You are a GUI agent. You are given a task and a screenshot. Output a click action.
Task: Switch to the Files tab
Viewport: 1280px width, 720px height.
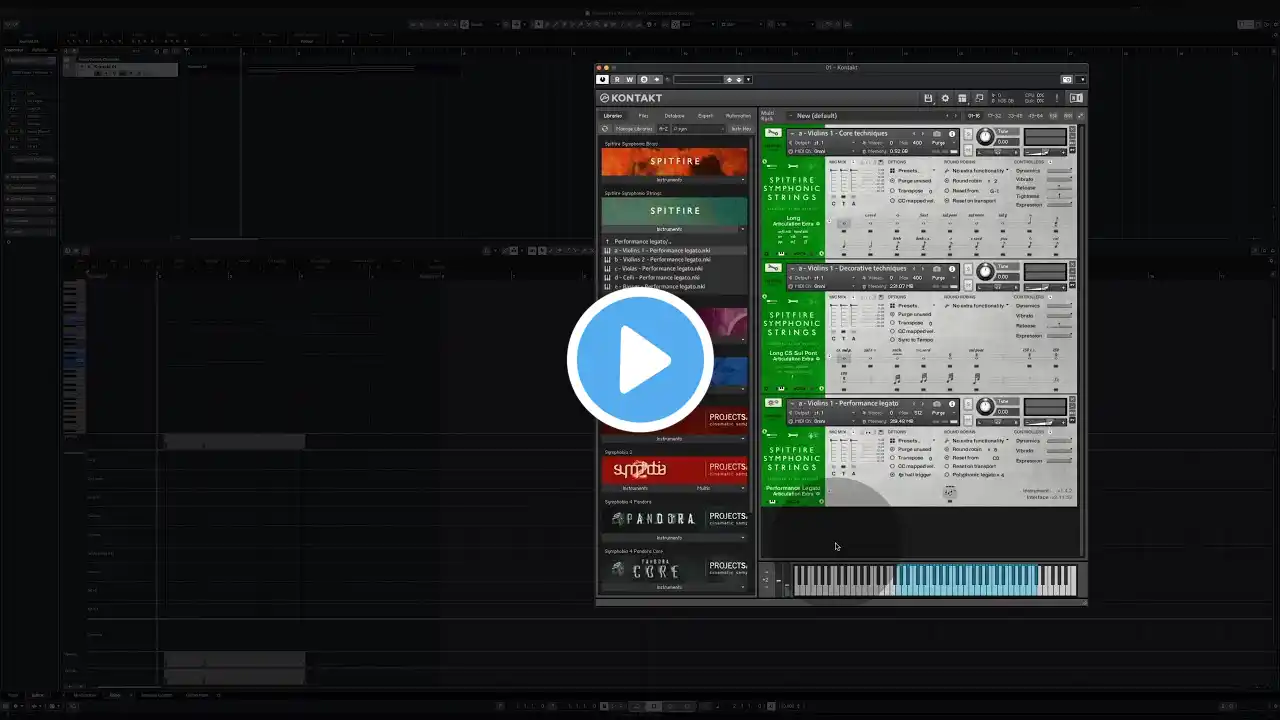tap(643, 116)
